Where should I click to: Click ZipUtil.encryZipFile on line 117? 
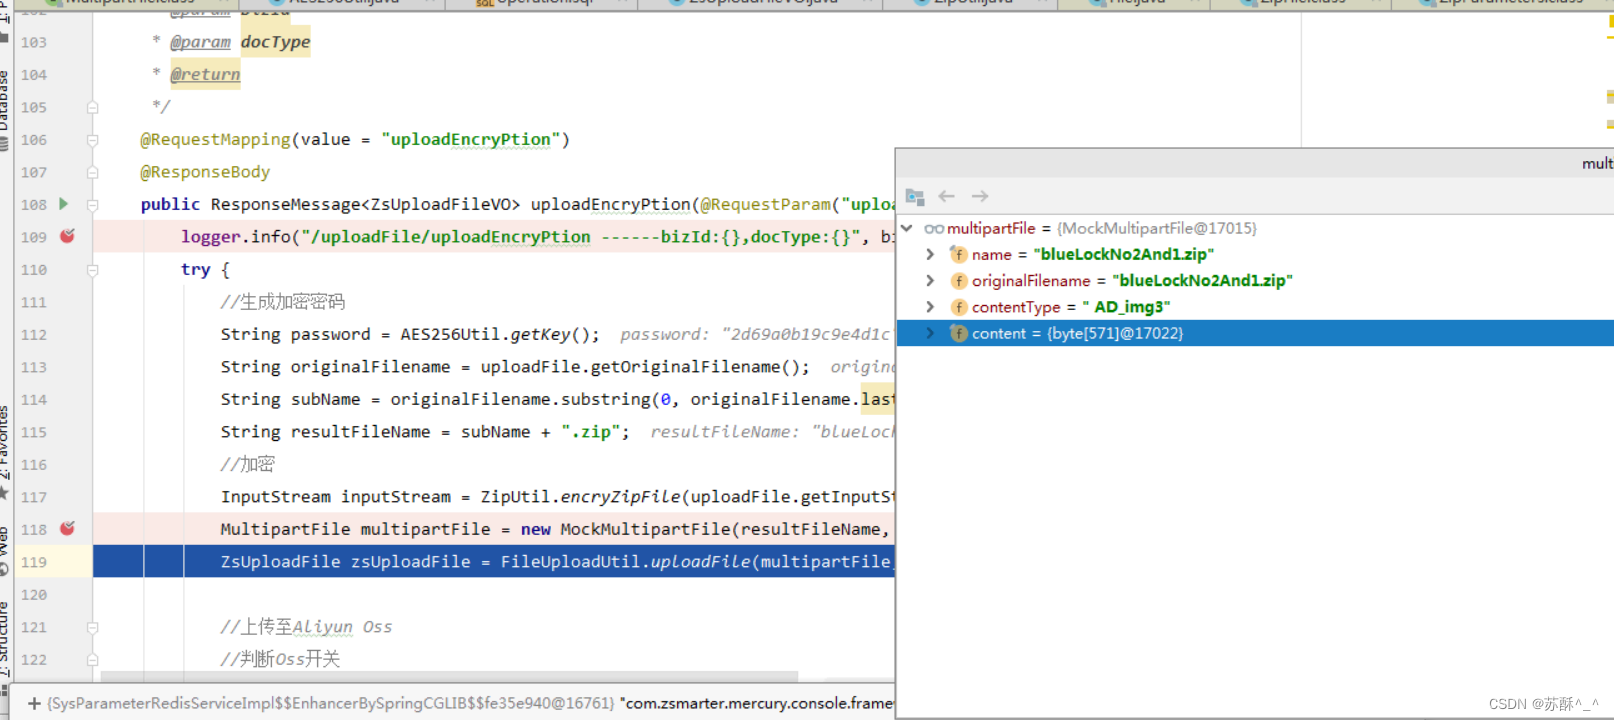click(580, 497)
